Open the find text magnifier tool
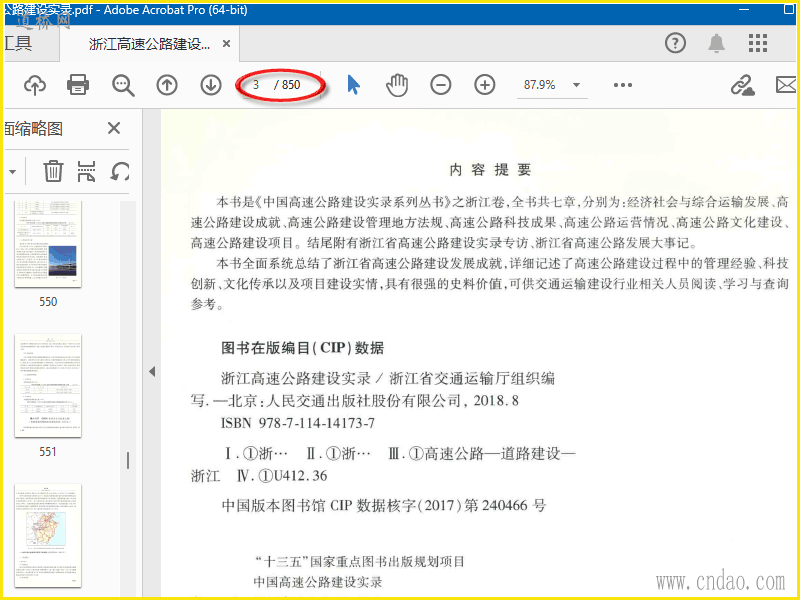 (123, 85)
